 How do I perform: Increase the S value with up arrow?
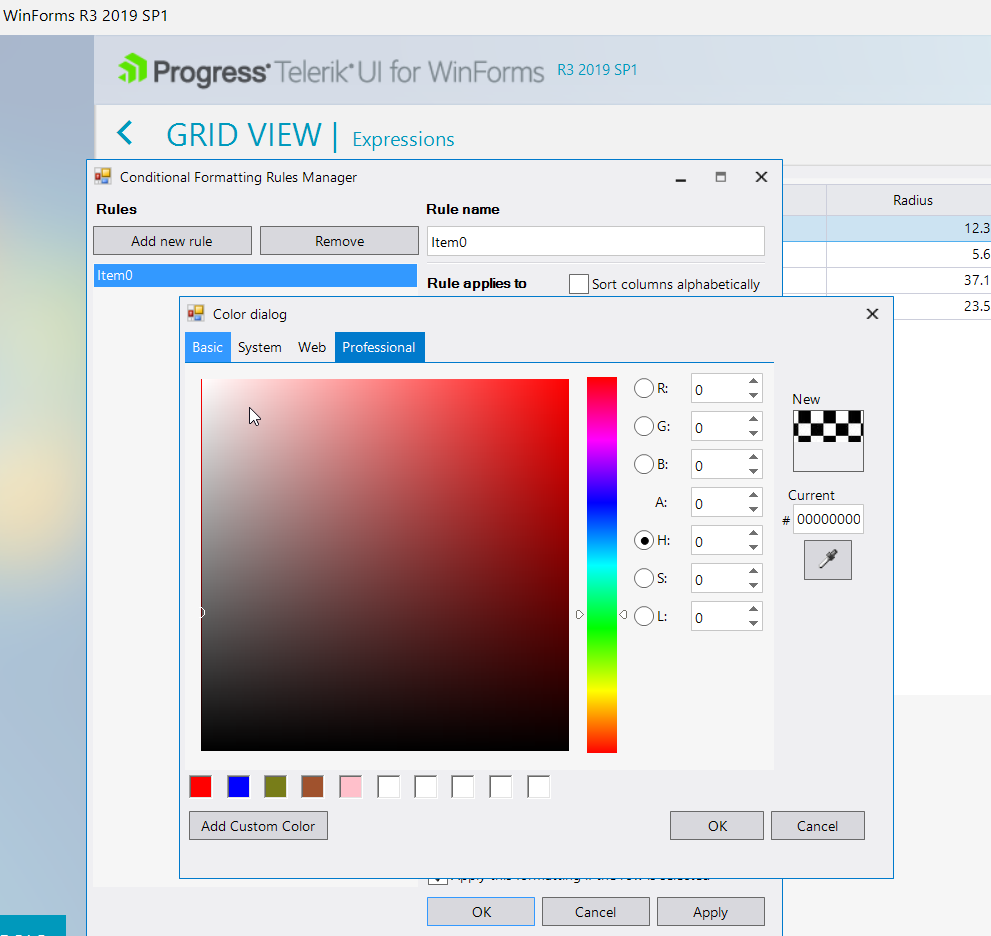tap(753, 571)
